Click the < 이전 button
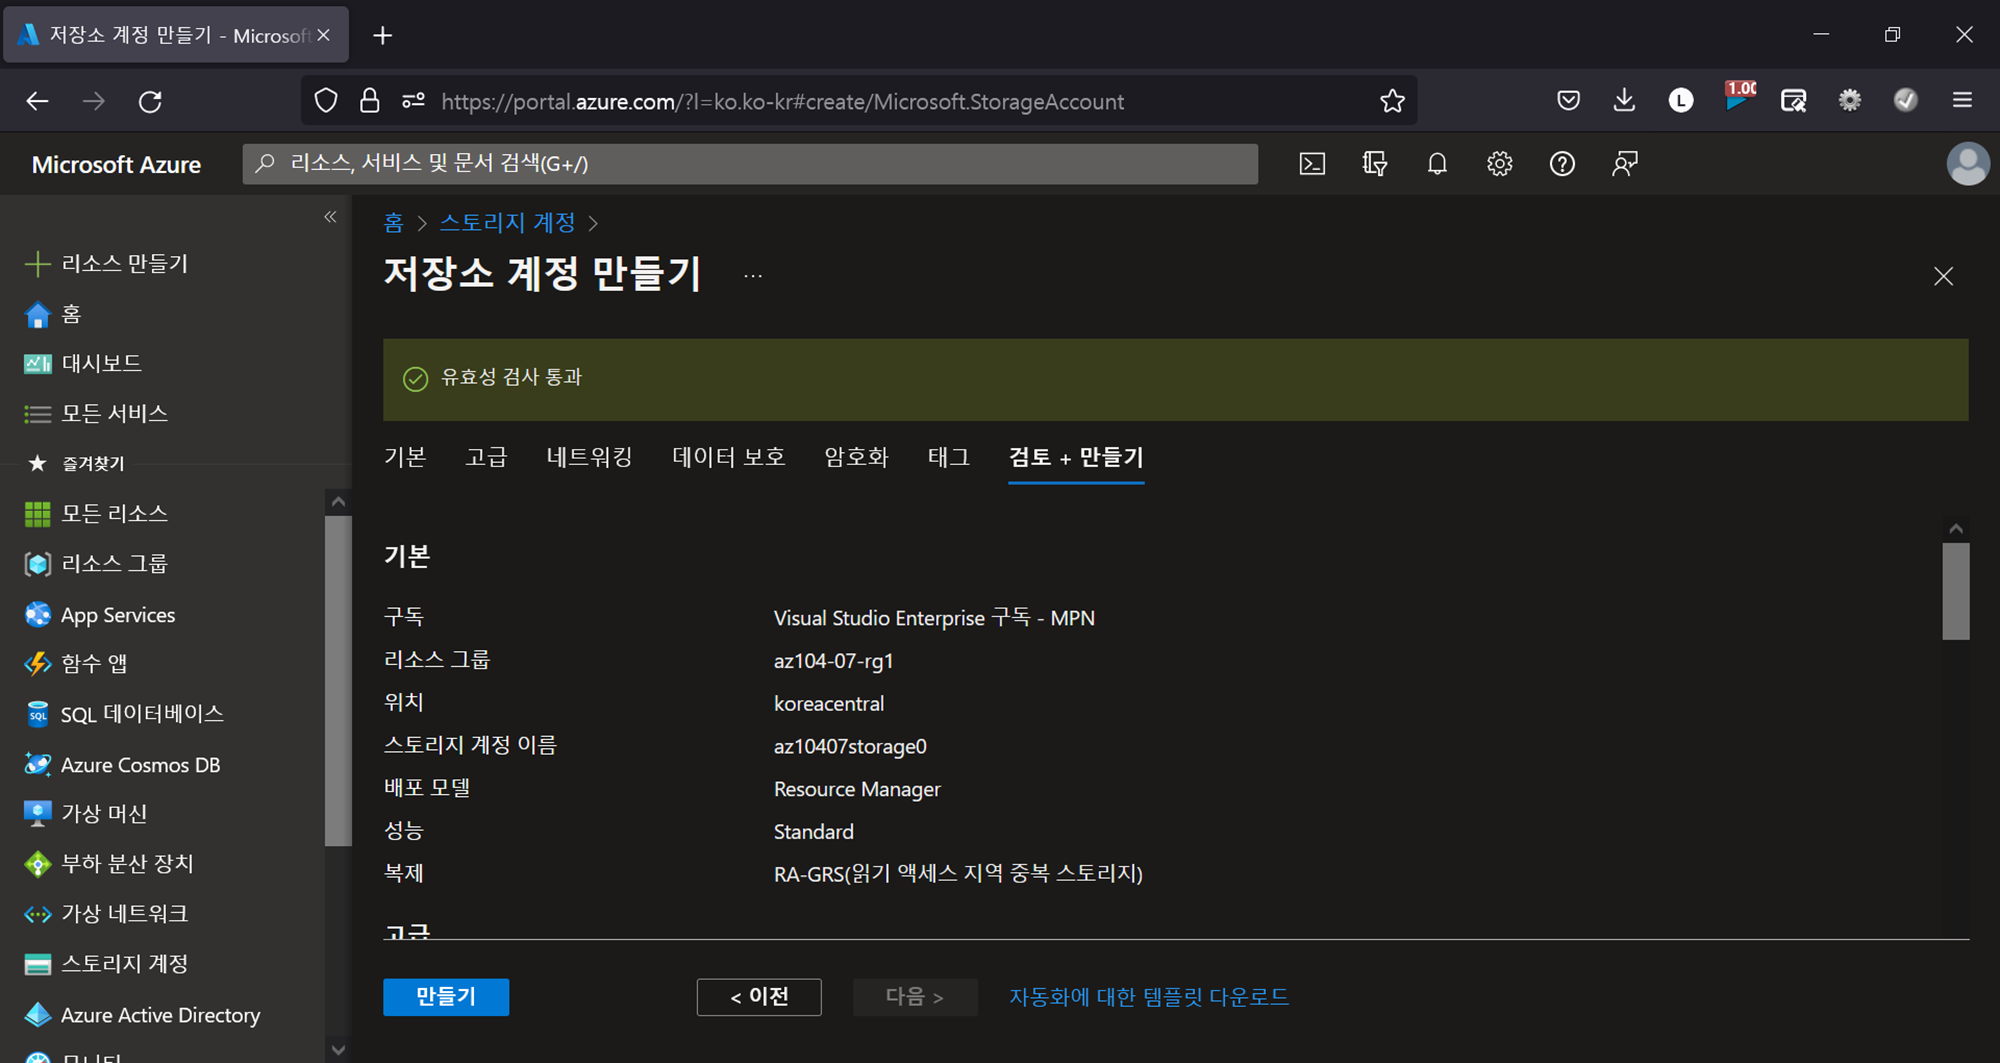The width and height of the screenshot is (2000, 1063). click(x=759, y=997)
